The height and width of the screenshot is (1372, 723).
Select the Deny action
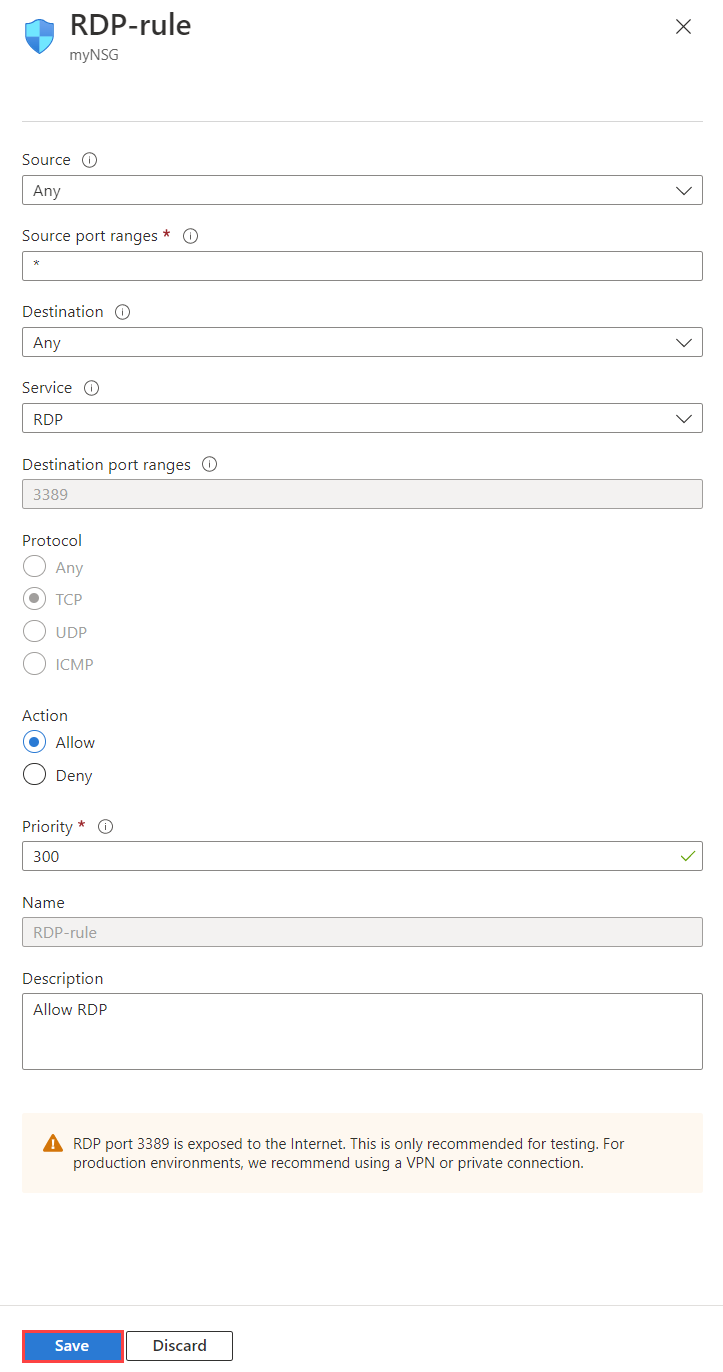tap(33, 774)
